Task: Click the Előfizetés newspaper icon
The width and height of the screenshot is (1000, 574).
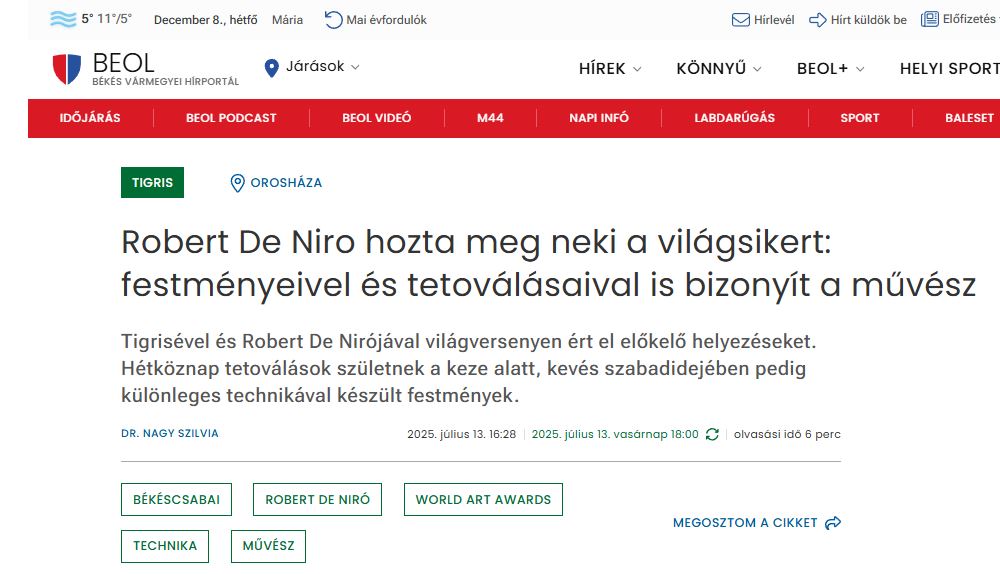Action: click(930, 19)
